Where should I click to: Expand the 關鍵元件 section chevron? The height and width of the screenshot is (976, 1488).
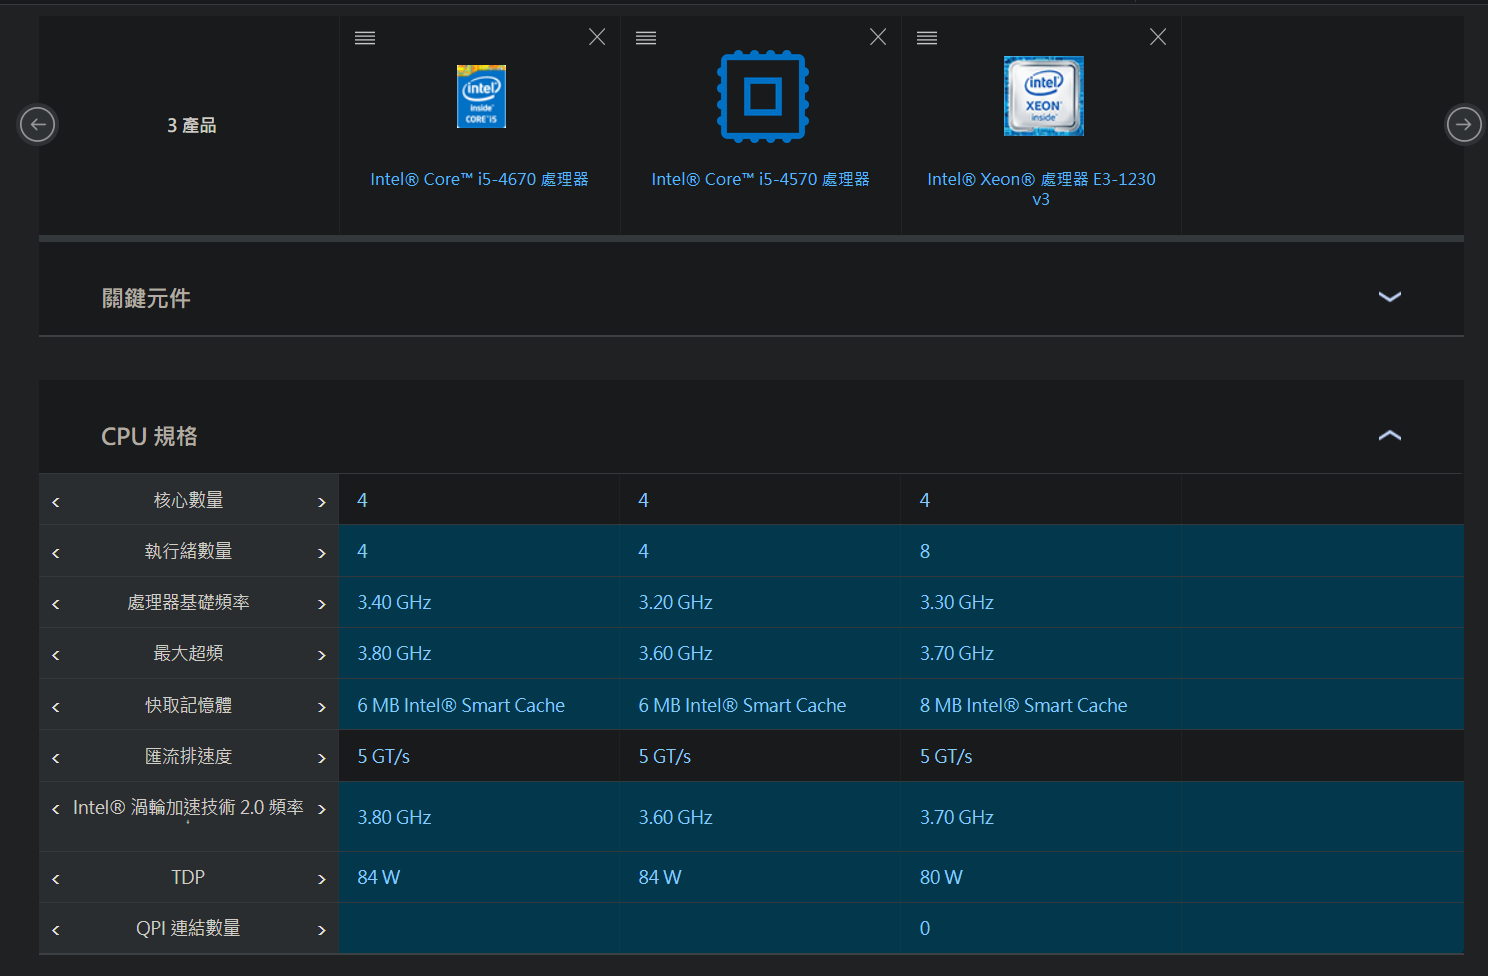(x=1390, y=297)
